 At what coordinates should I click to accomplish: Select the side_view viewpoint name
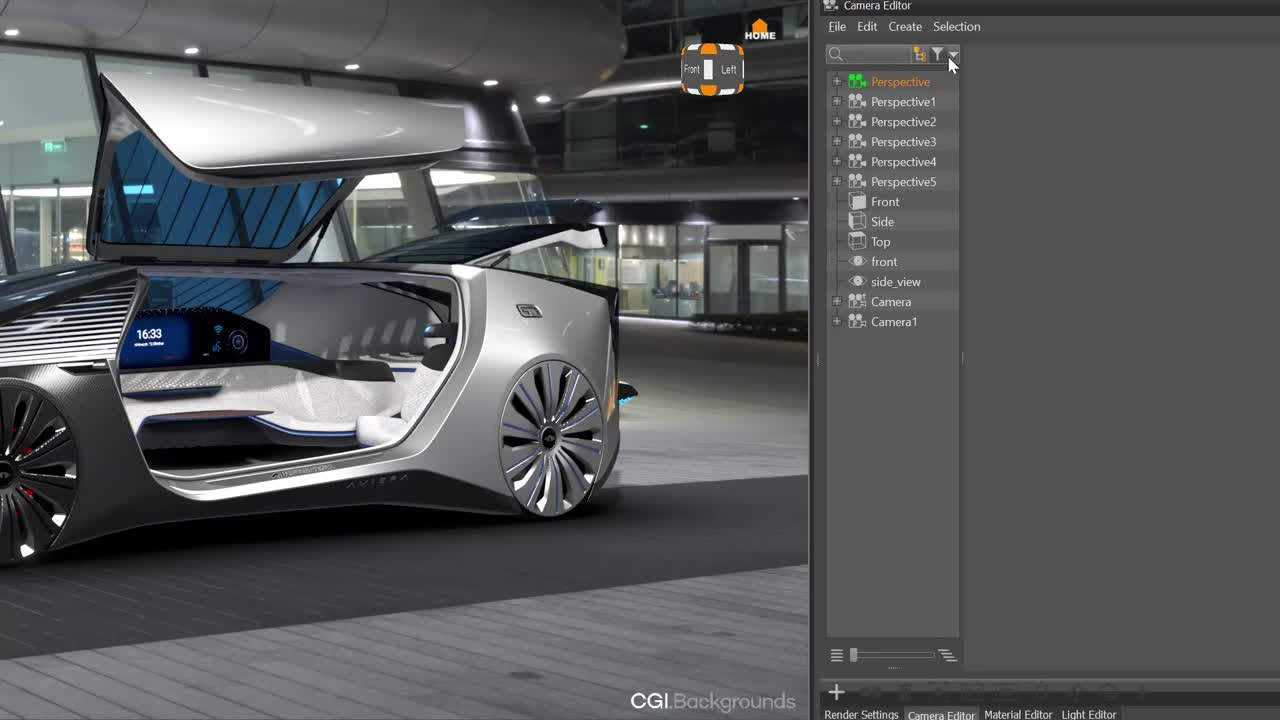click(896, 281)
